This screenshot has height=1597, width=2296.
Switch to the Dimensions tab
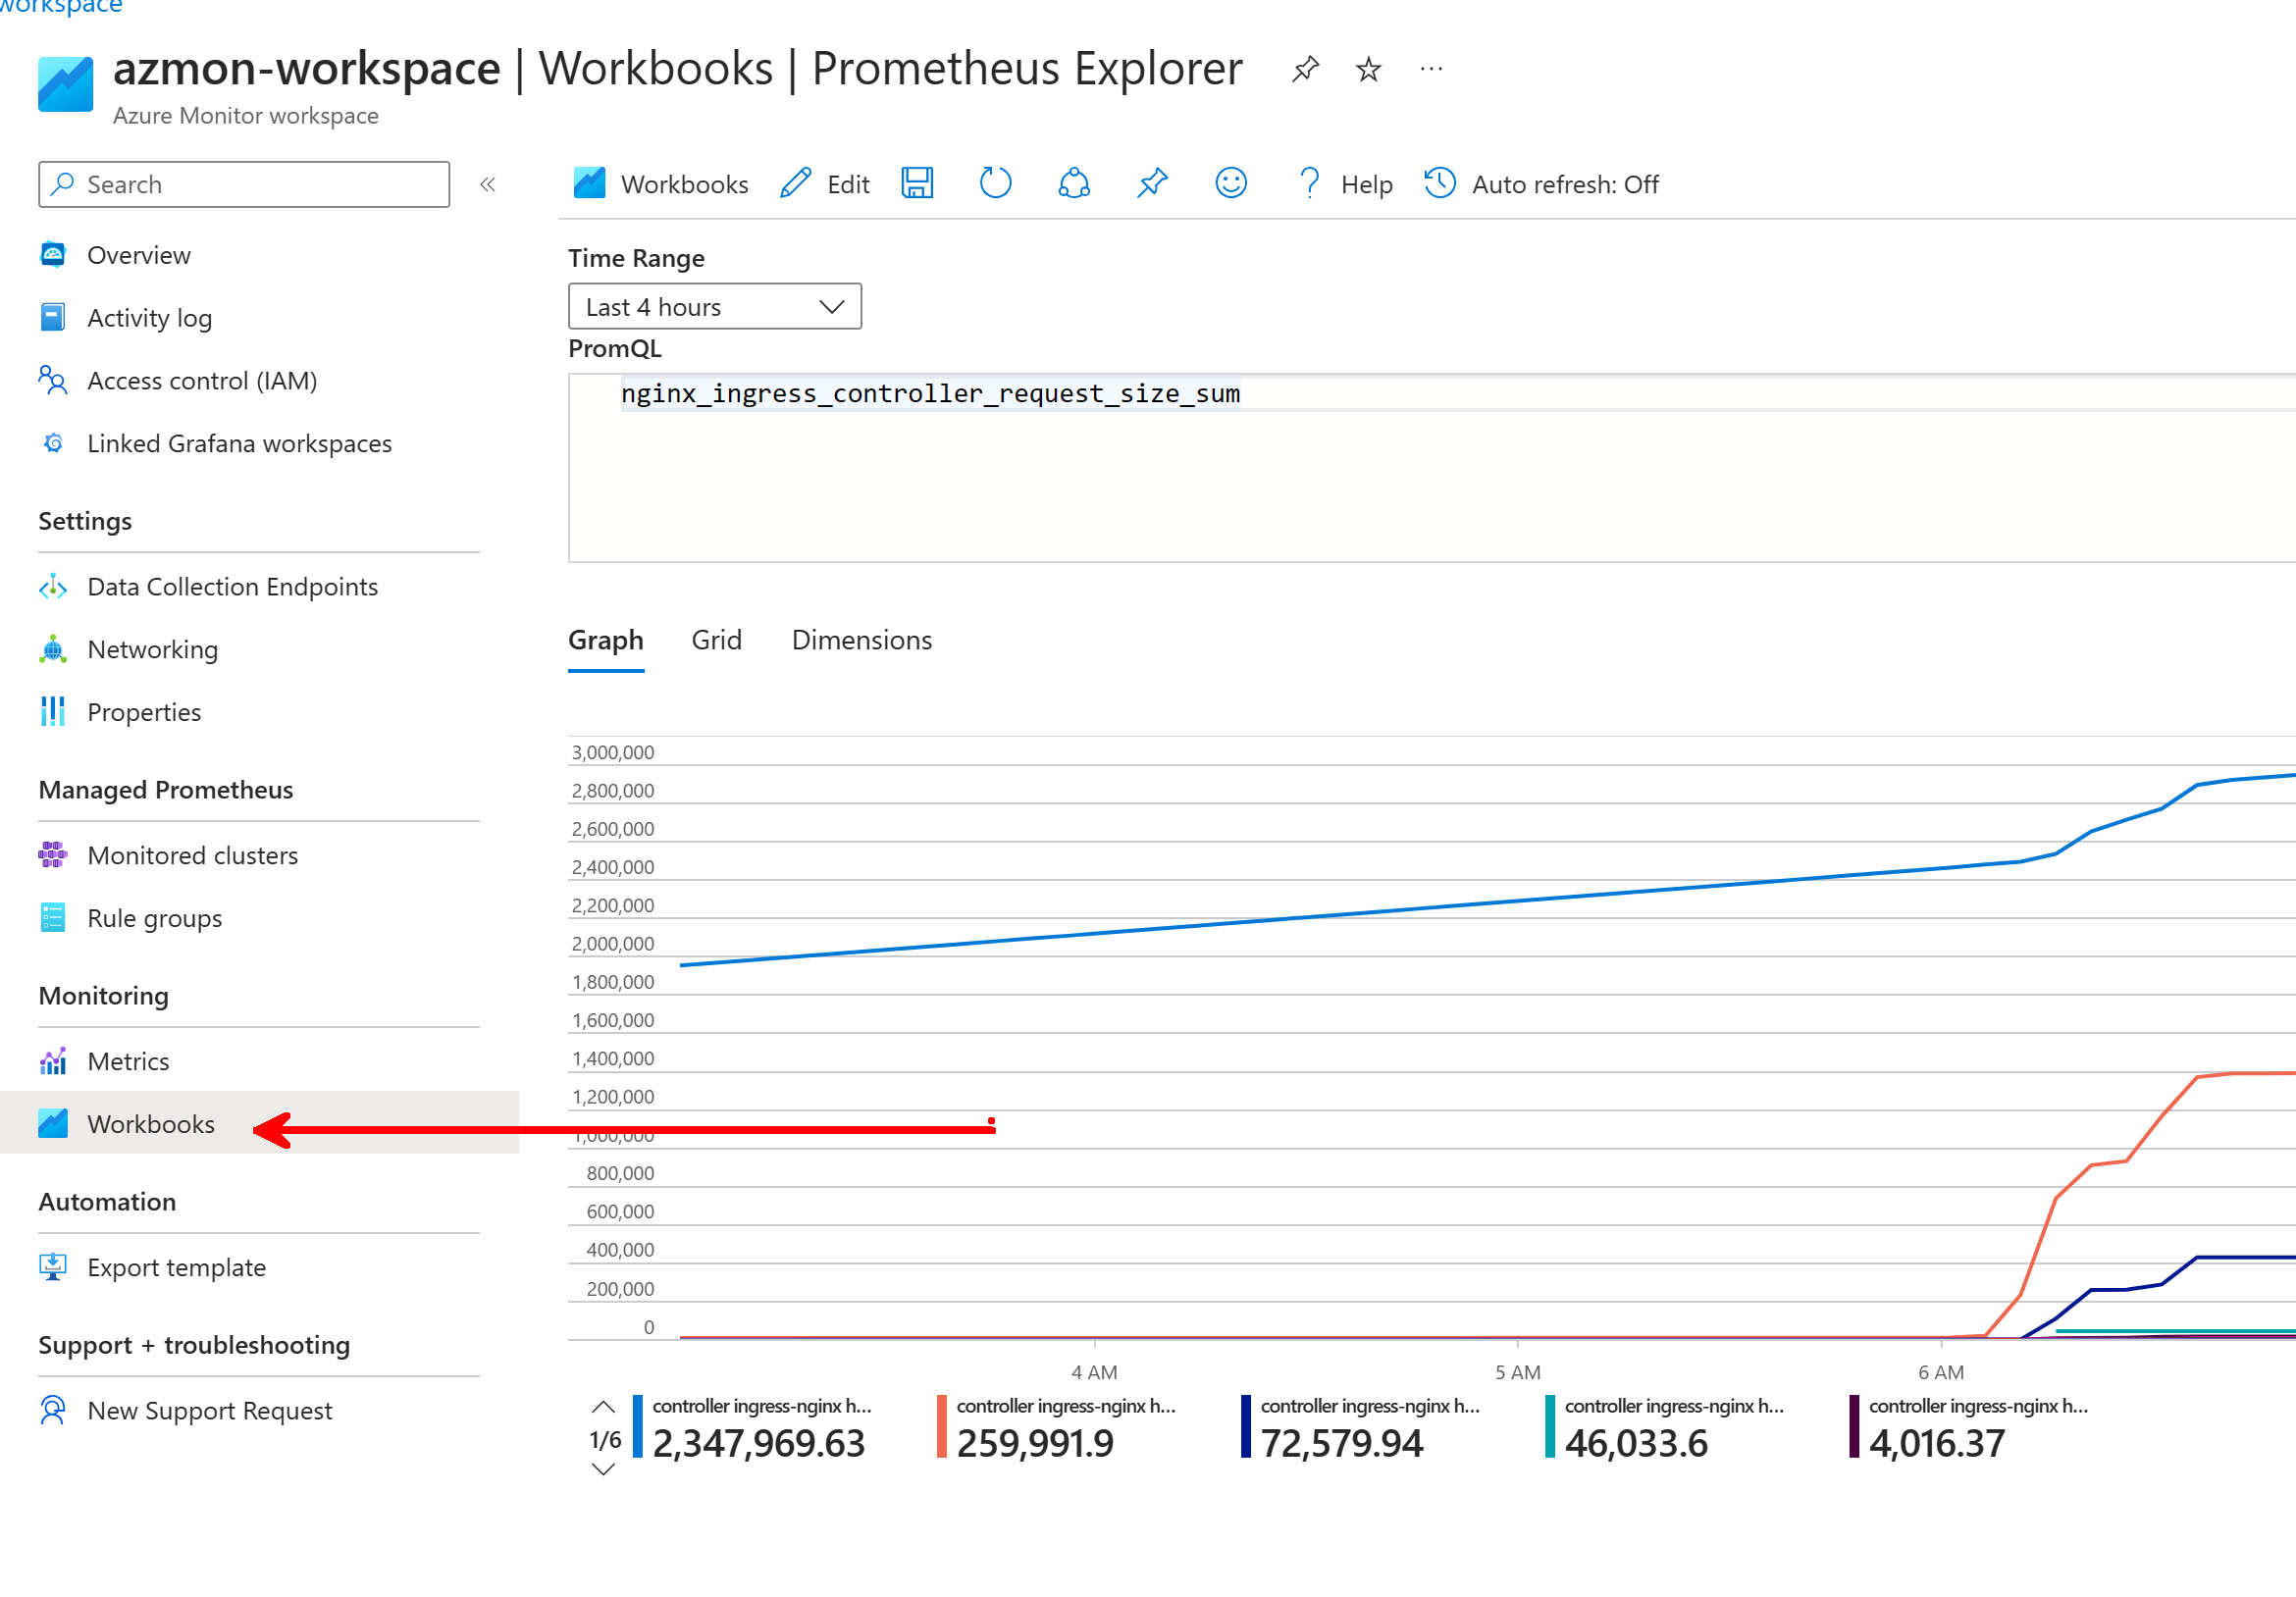[861, 640]
